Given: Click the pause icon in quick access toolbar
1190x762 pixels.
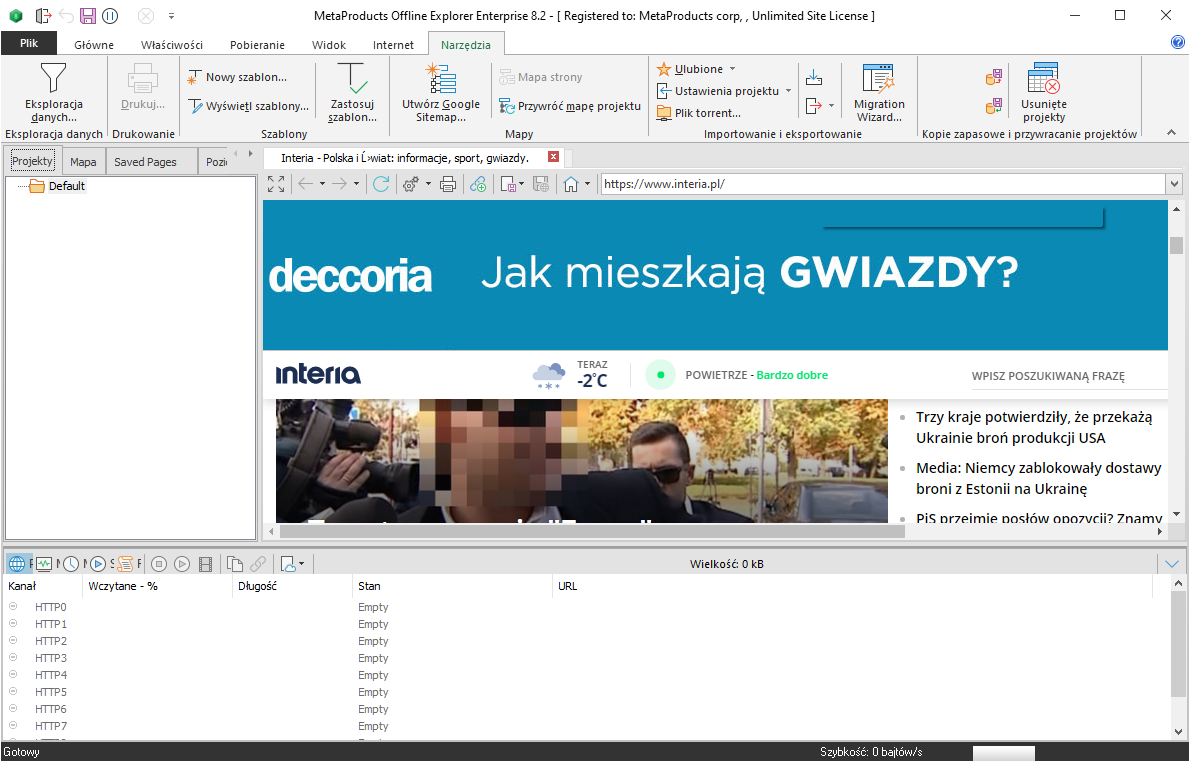Looking at the screenshot, I should click(x=110, y=15).
